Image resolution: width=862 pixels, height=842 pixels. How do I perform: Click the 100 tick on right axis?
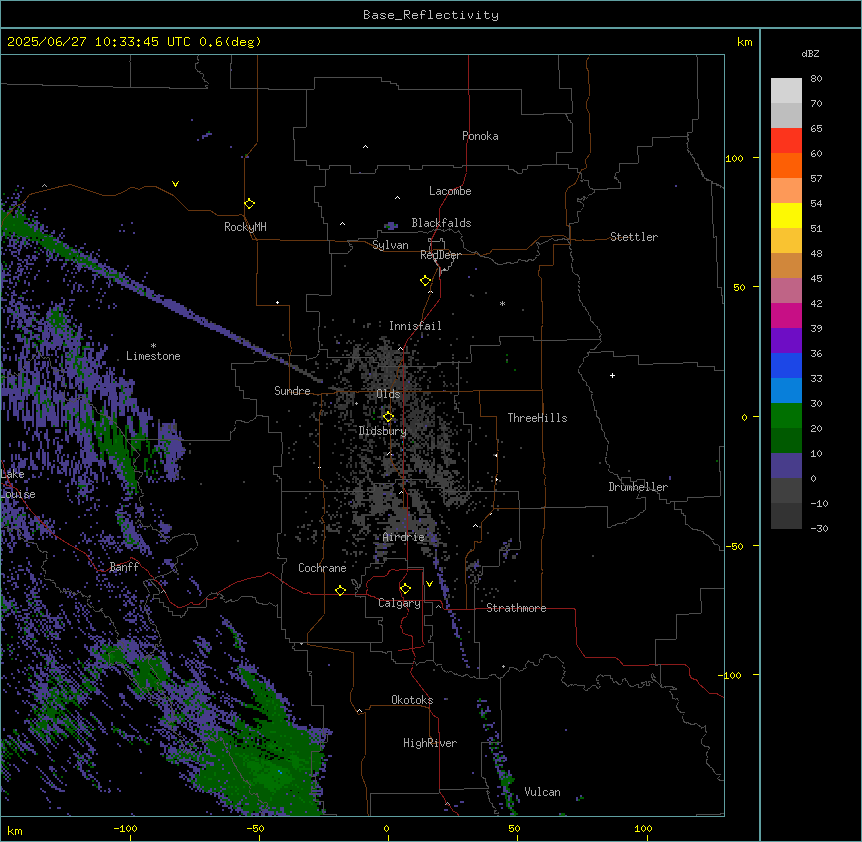point(734,158)
